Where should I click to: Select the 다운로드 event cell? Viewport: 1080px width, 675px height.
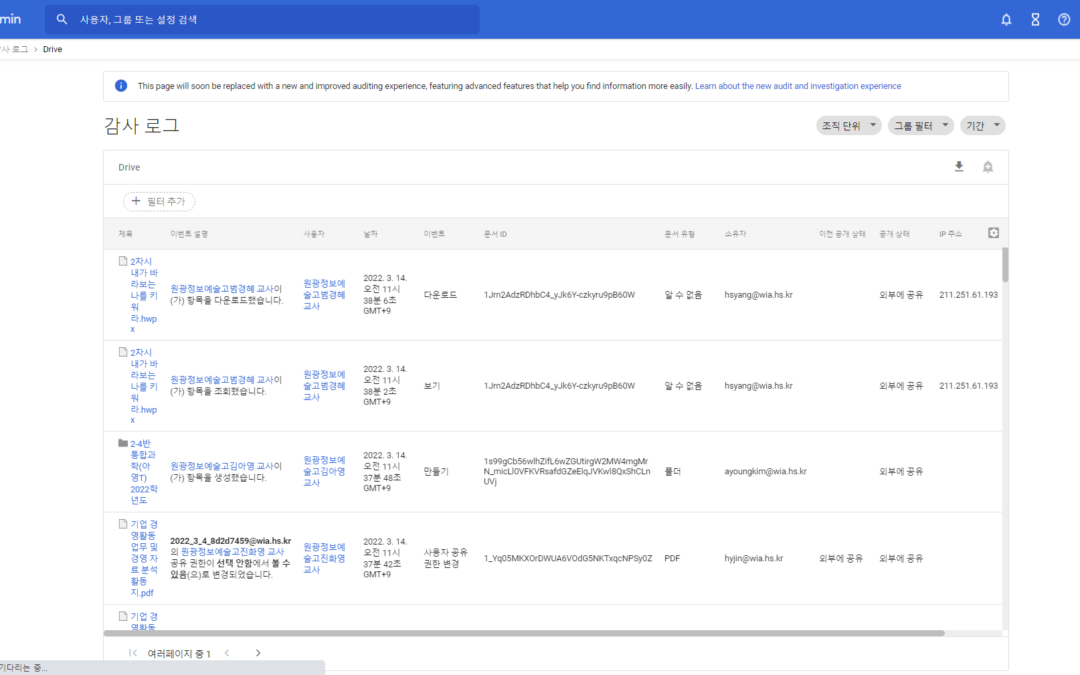click(440, 295)
